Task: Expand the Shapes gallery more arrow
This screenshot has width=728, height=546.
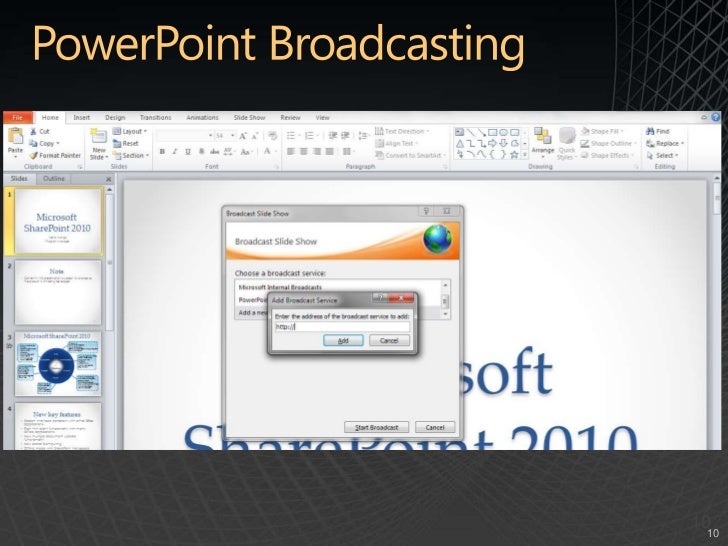Action: 525,155
